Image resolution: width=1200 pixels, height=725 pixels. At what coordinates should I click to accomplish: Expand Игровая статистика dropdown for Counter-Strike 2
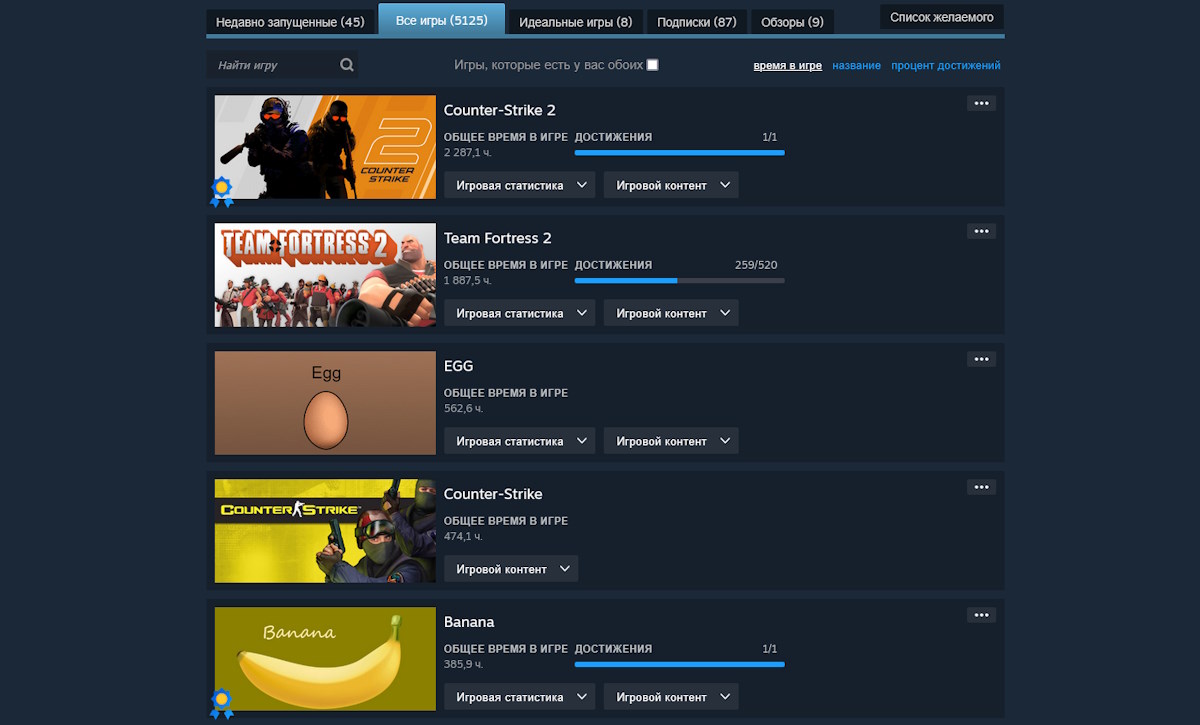520,185
